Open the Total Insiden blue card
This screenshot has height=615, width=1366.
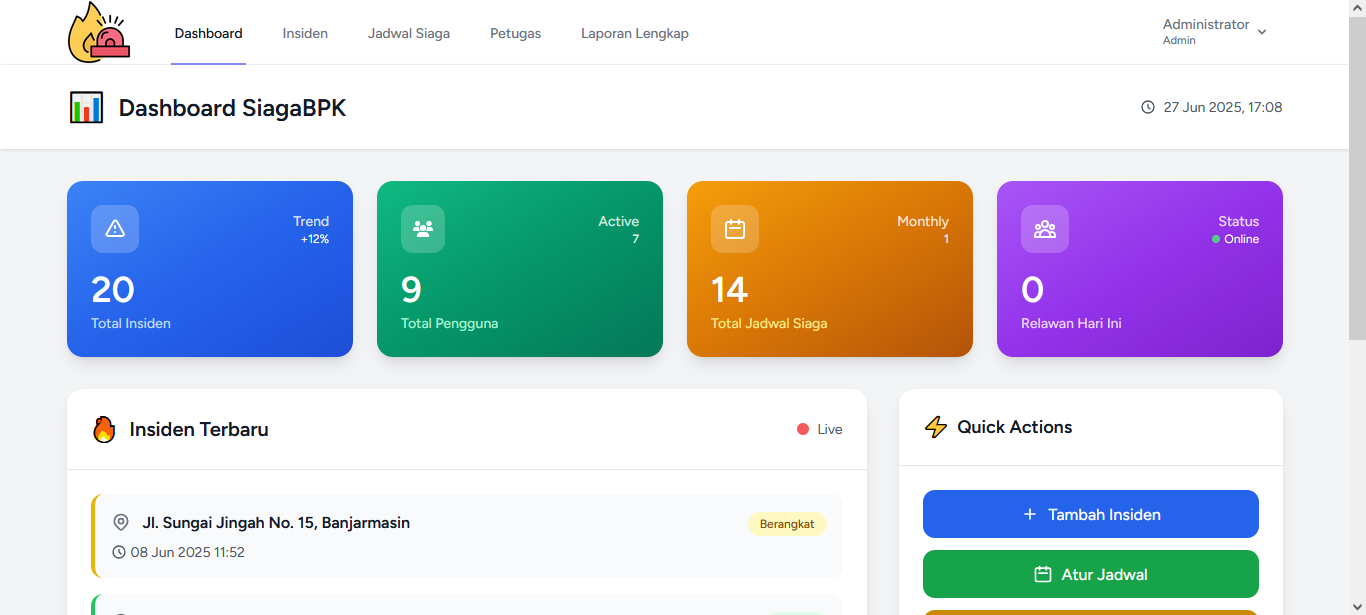210,269
